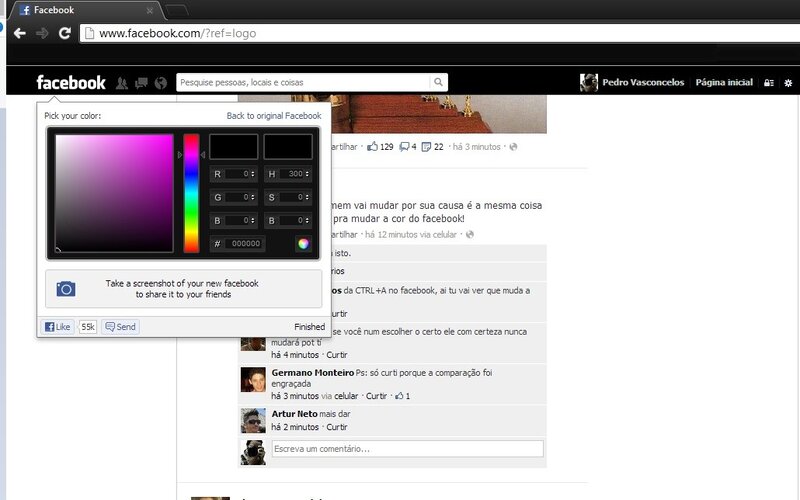Click the 55k like count box

point(88,327)
